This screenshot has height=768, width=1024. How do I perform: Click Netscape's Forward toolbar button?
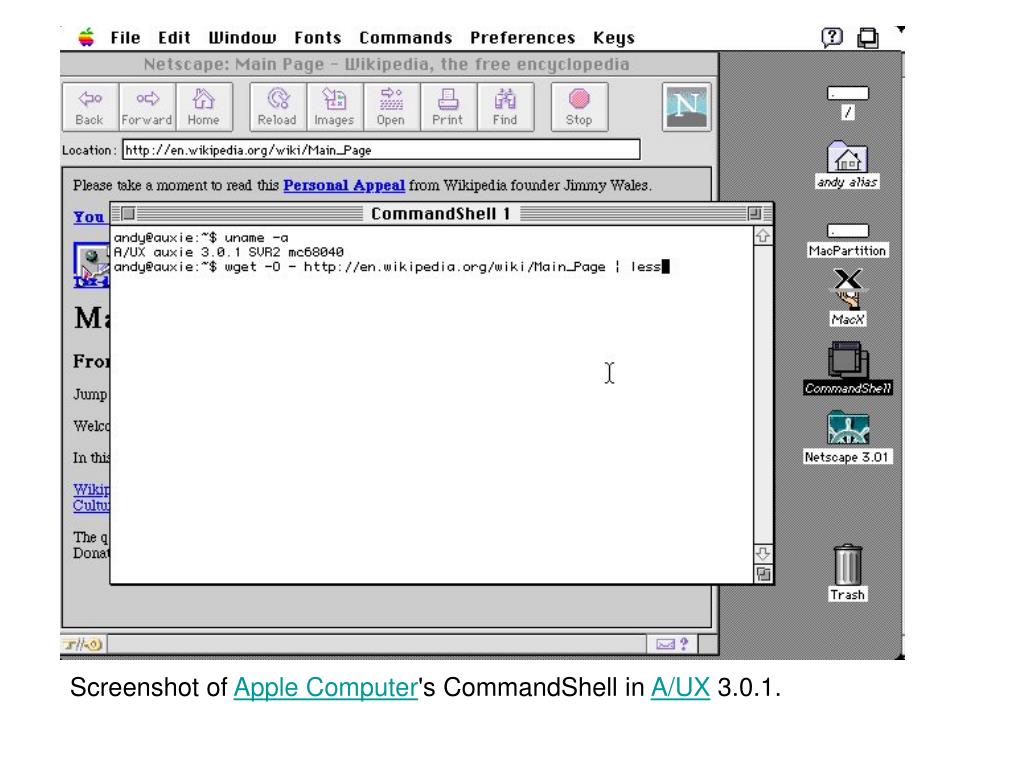click(x=147, y=107)
